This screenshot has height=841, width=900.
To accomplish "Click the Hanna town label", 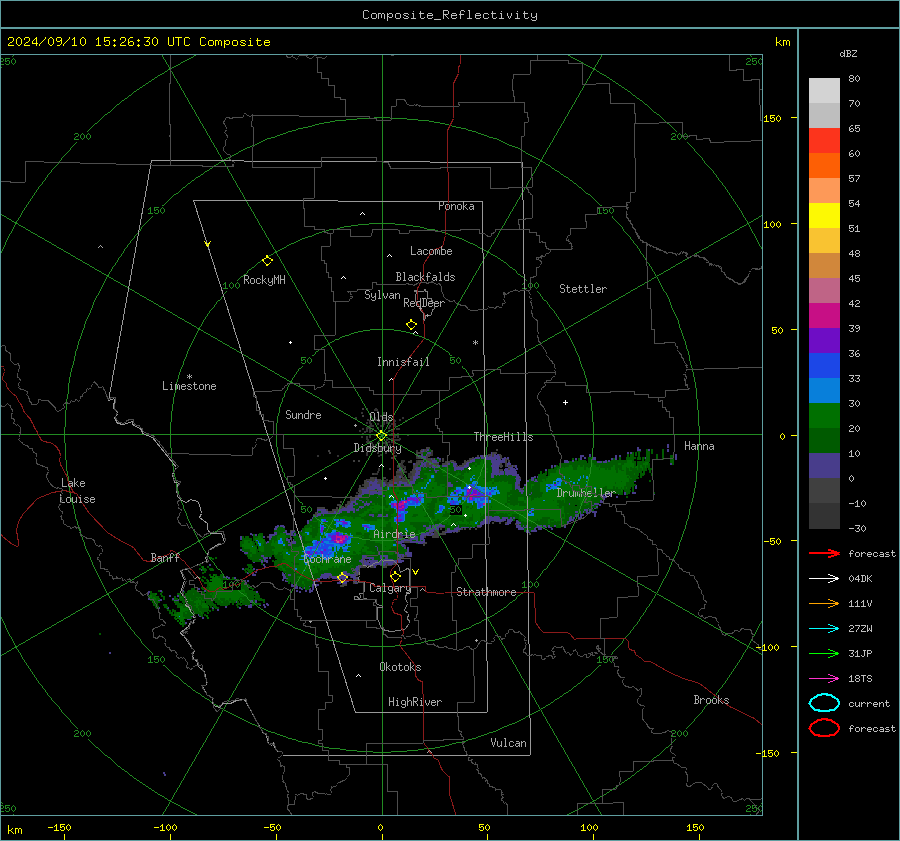I will 699,446.
